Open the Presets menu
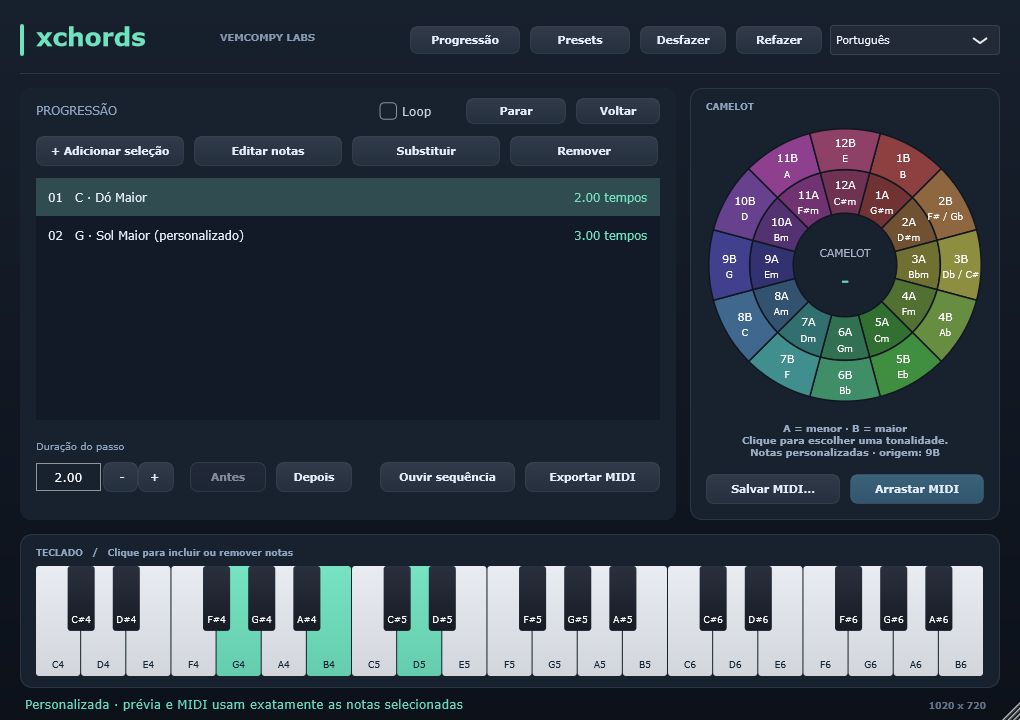 click(580, 40)
